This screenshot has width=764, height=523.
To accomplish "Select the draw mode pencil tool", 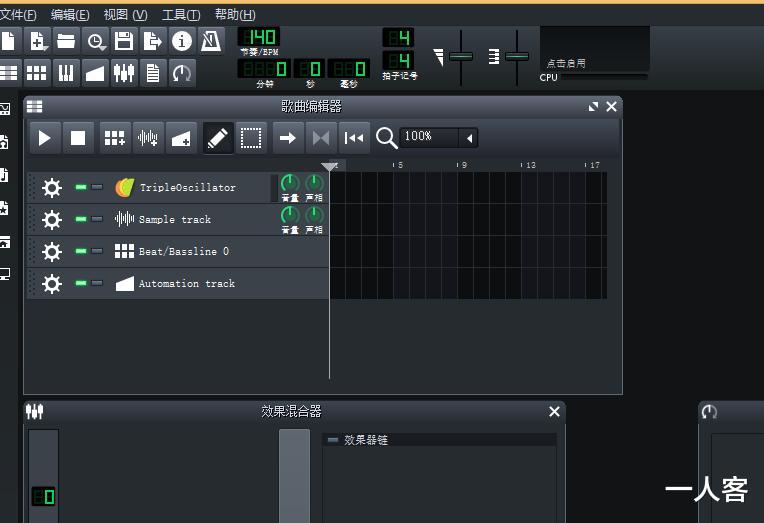I will tap(218, 138).
